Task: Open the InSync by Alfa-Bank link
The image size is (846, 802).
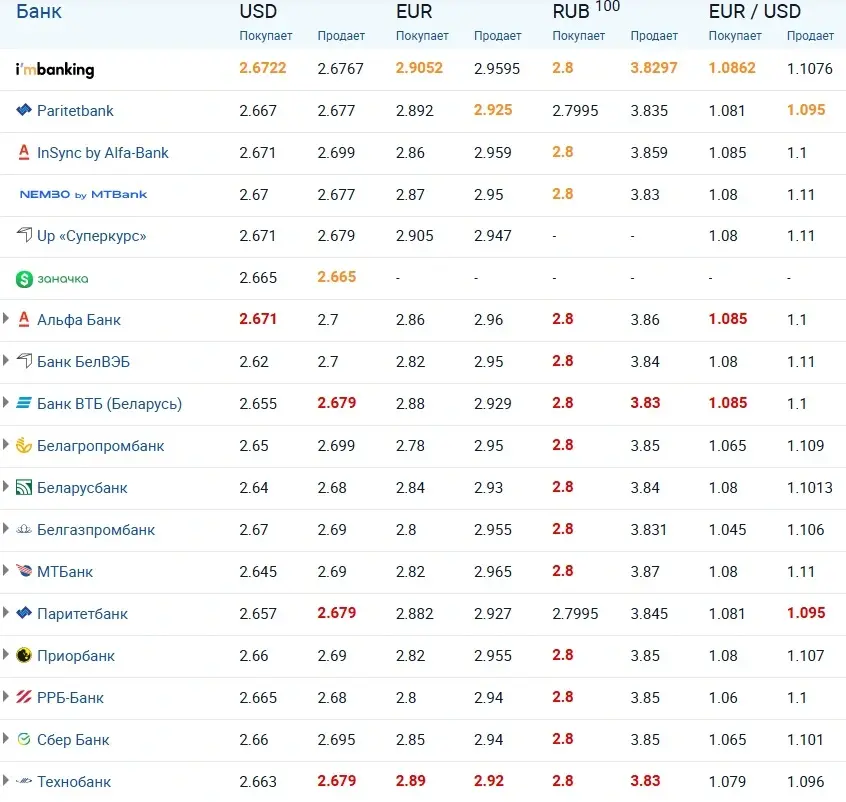Action: [103, 153]
